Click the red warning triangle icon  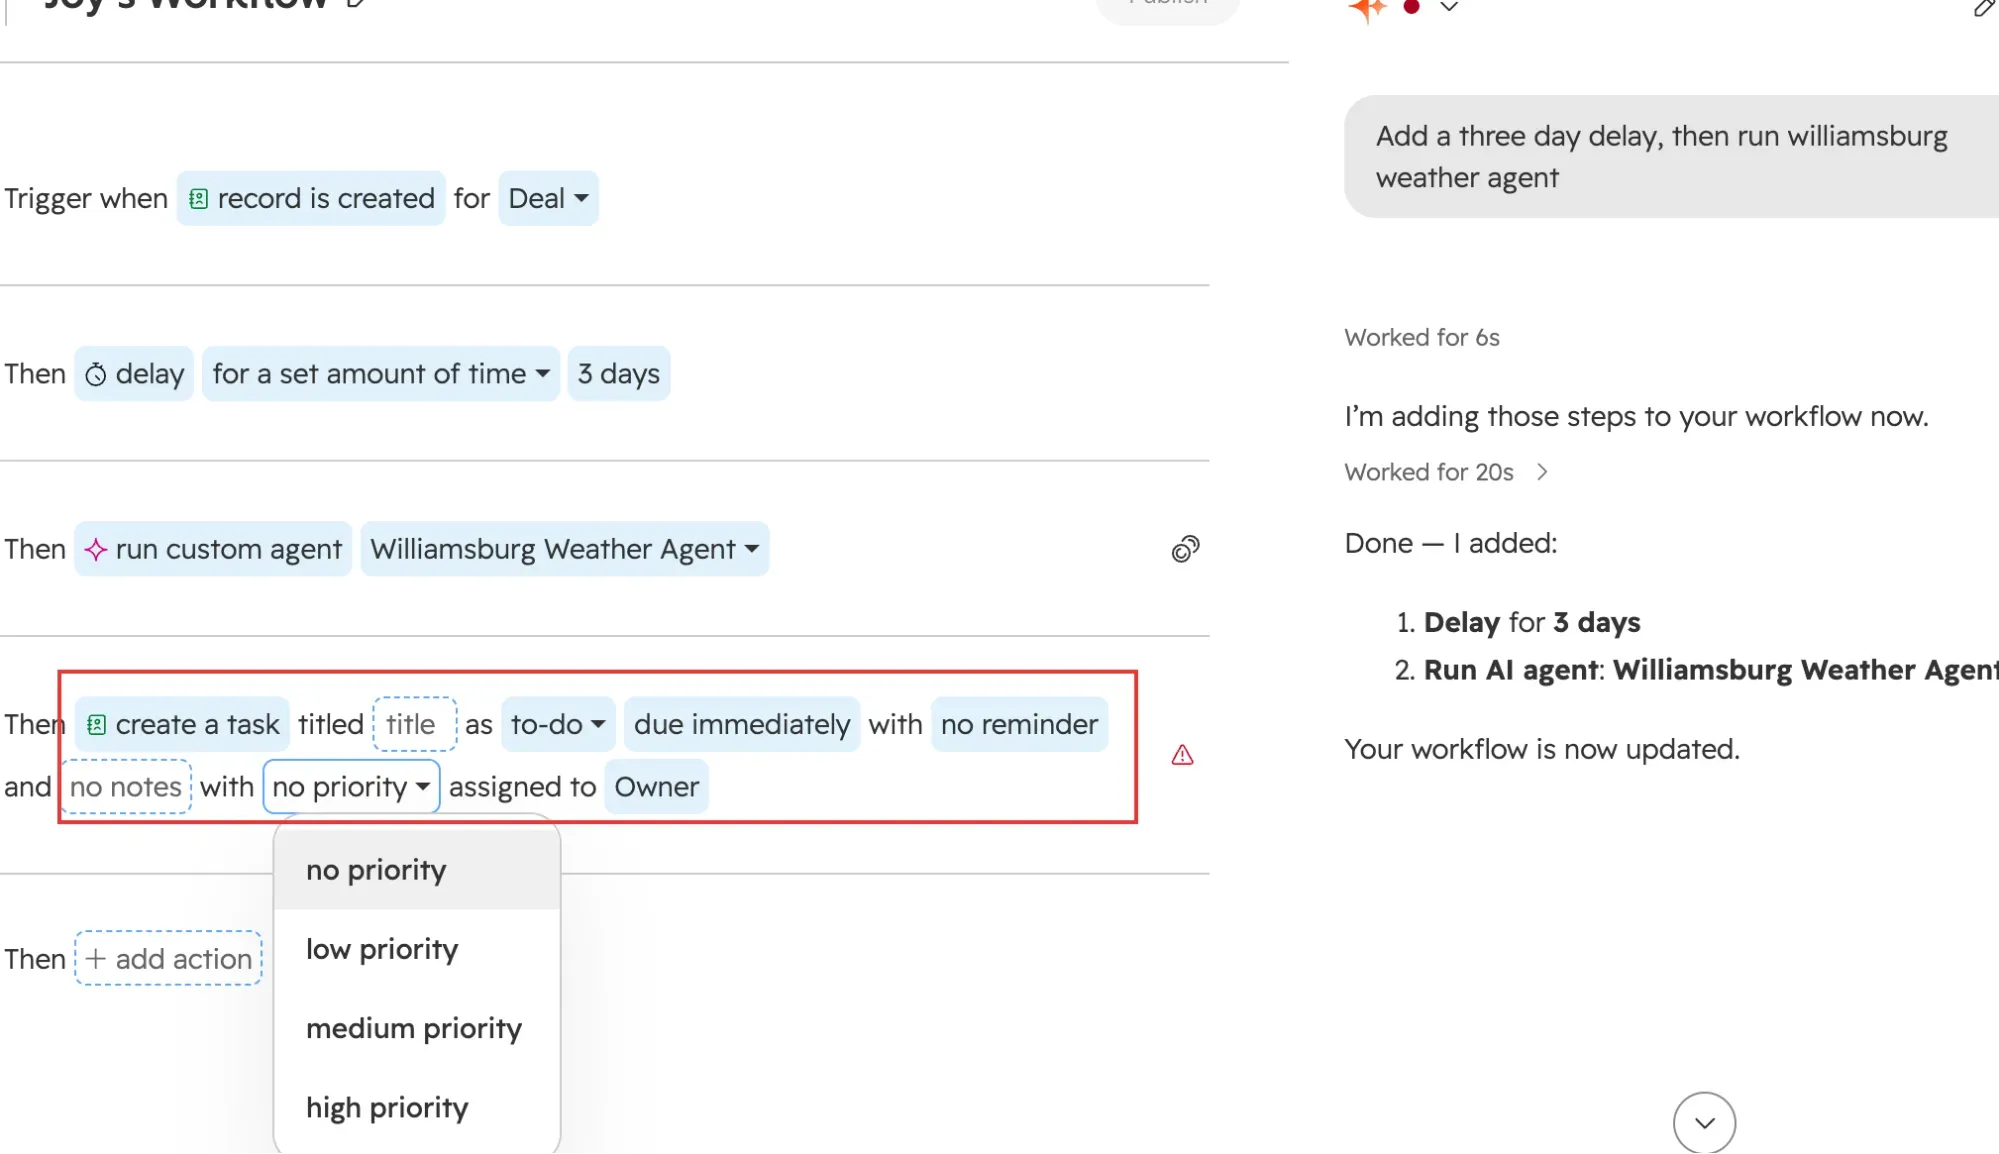tap(1182, 755)
